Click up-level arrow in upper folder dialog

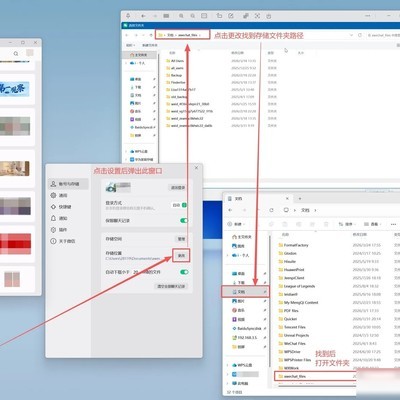151,35
